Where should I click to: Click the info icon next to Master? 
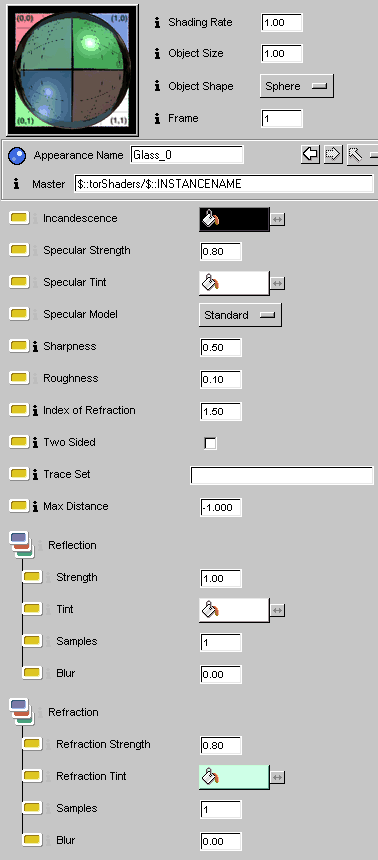(x=16, y=184)
